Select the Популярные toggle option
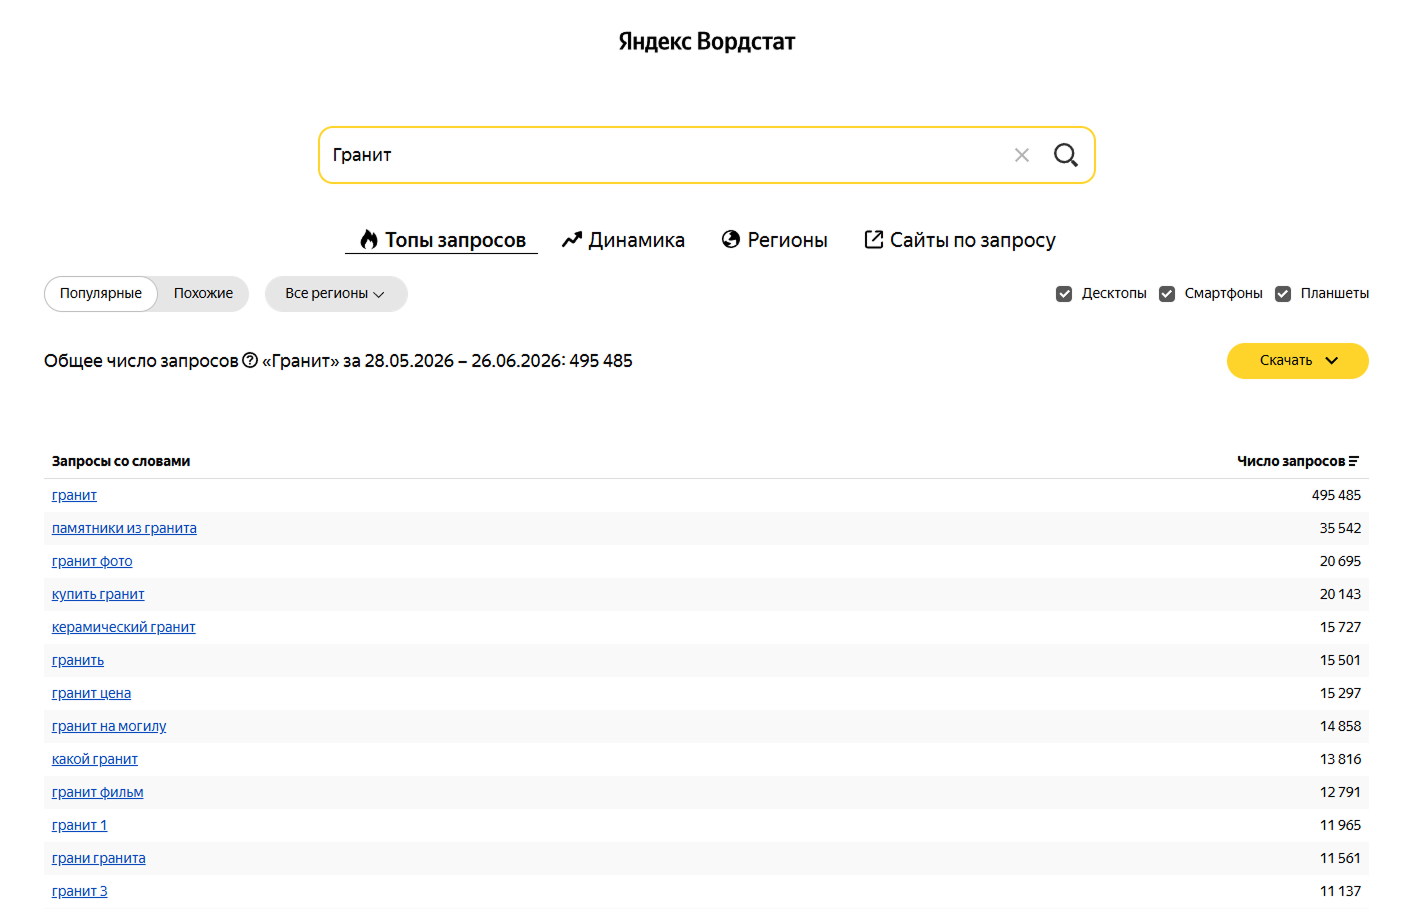 [101, 294]
